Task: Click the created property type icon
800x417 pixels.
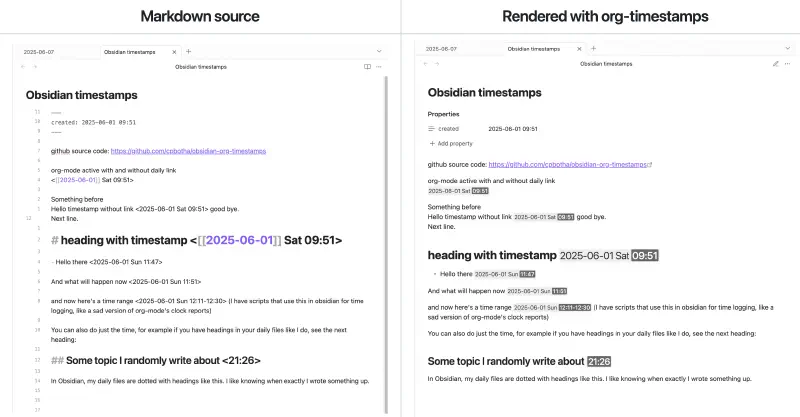Action: point(431,129)
